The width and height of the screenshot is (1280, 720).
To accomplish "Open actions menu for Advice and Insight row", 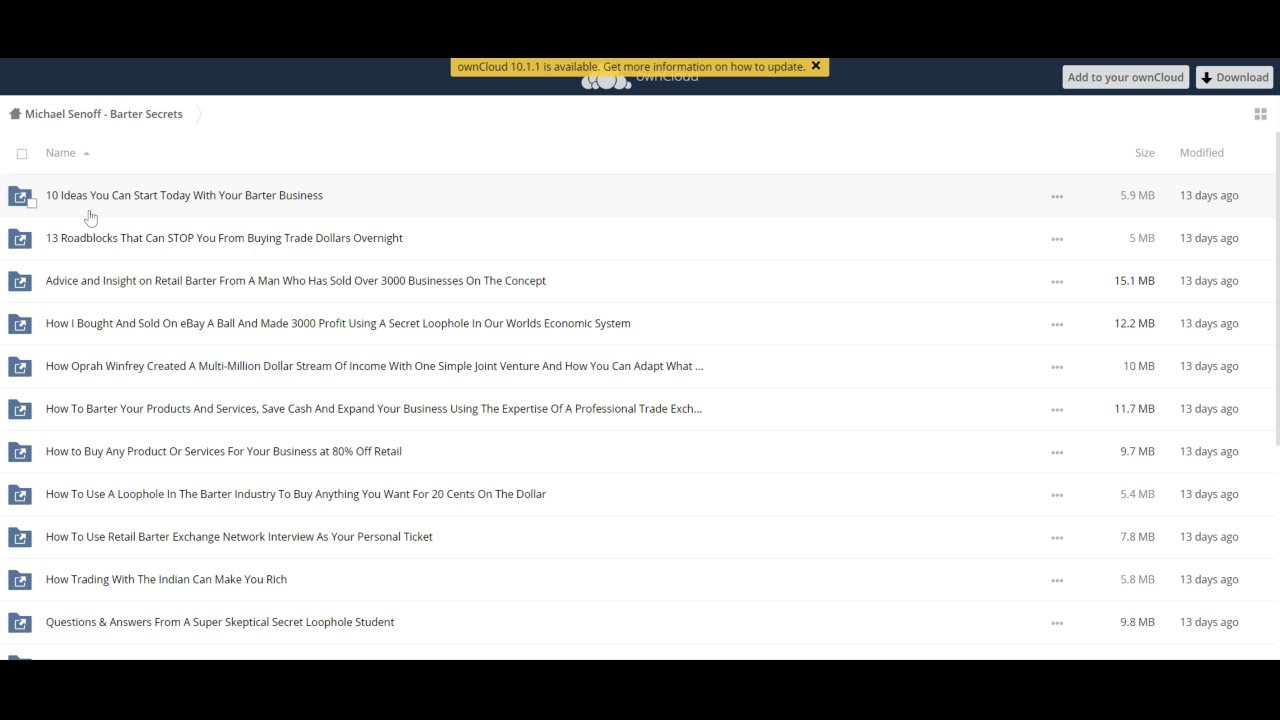I will [1057, 282].
